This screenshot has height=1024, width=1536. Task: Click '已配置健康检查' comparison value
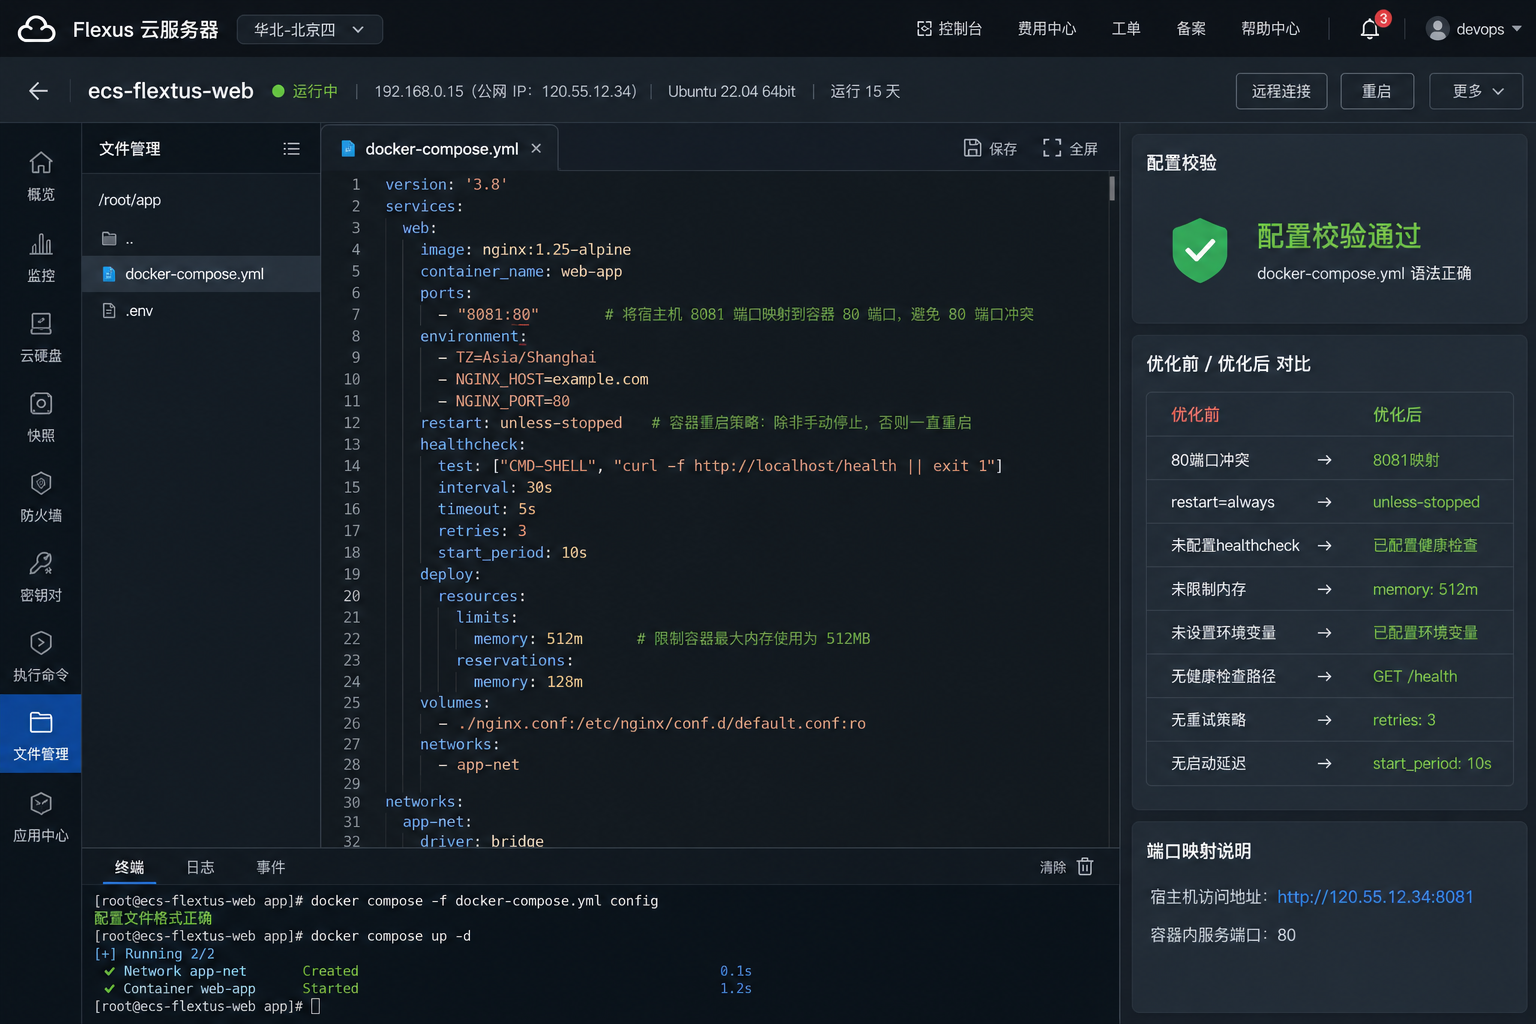(1425, 545)
